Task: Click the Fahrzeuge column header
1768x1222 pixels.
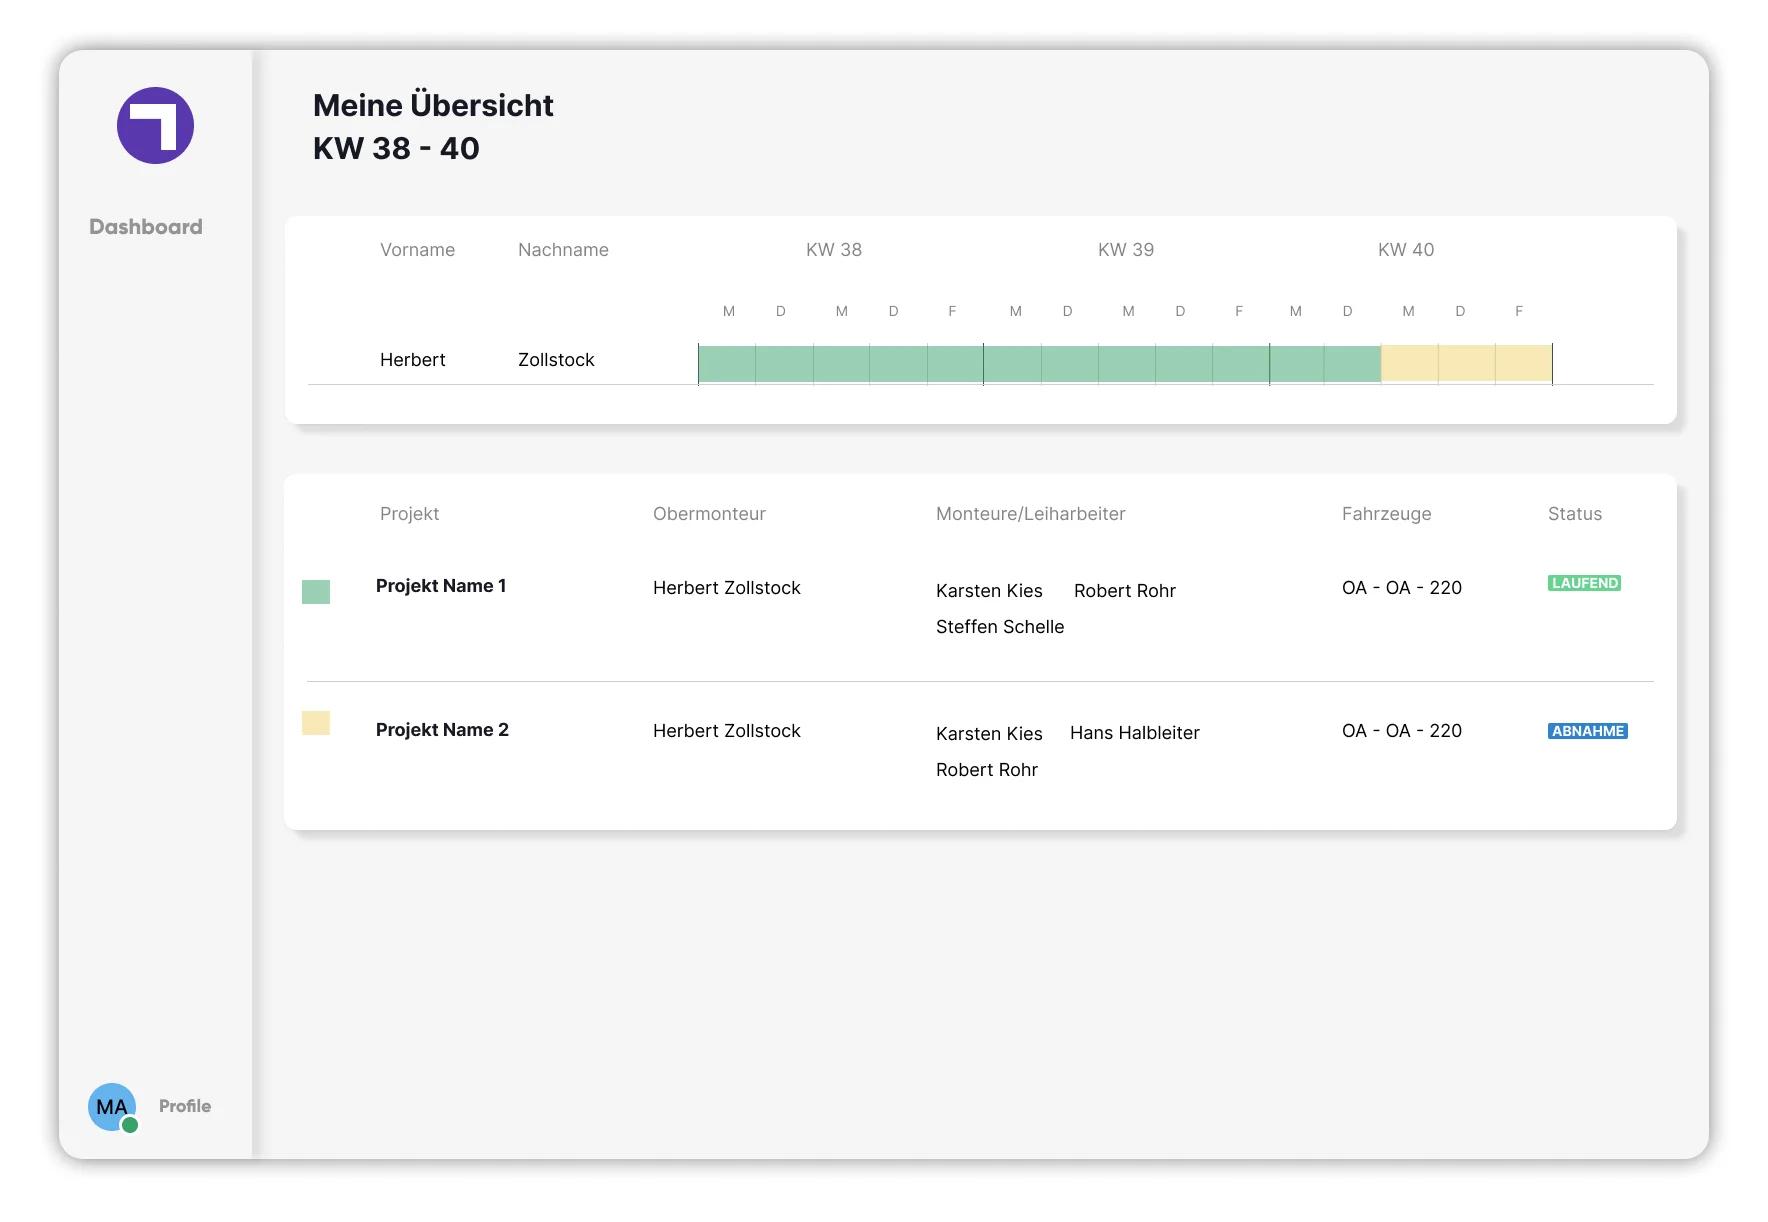Action: (1386, 514)
